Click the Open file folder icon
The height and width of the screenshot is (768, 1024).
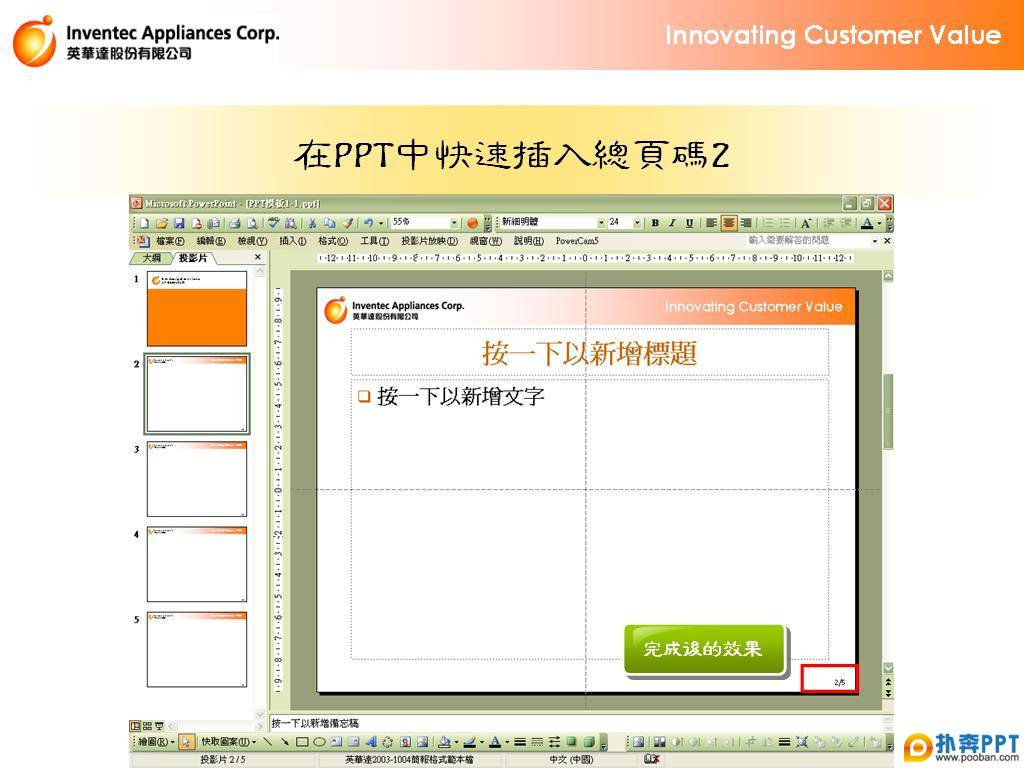click(x=161, y=223)
